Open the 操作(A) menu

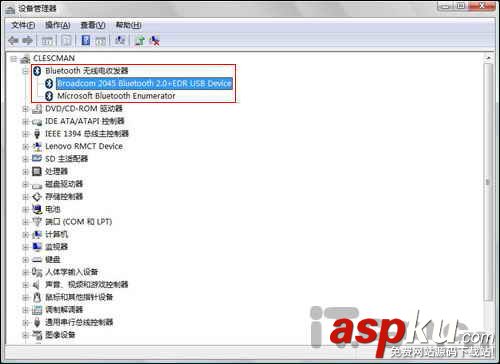coord(58,25)
